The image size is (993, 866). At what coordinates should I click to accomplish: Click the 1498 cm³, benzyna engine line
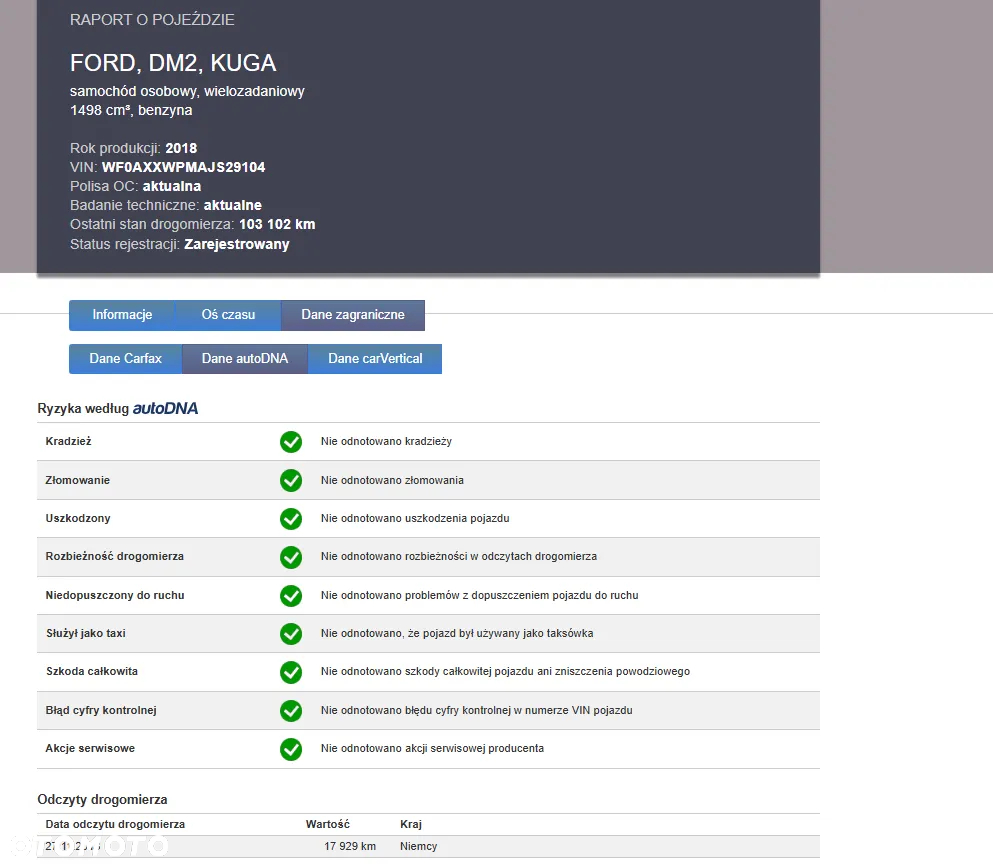coord(131,110)
